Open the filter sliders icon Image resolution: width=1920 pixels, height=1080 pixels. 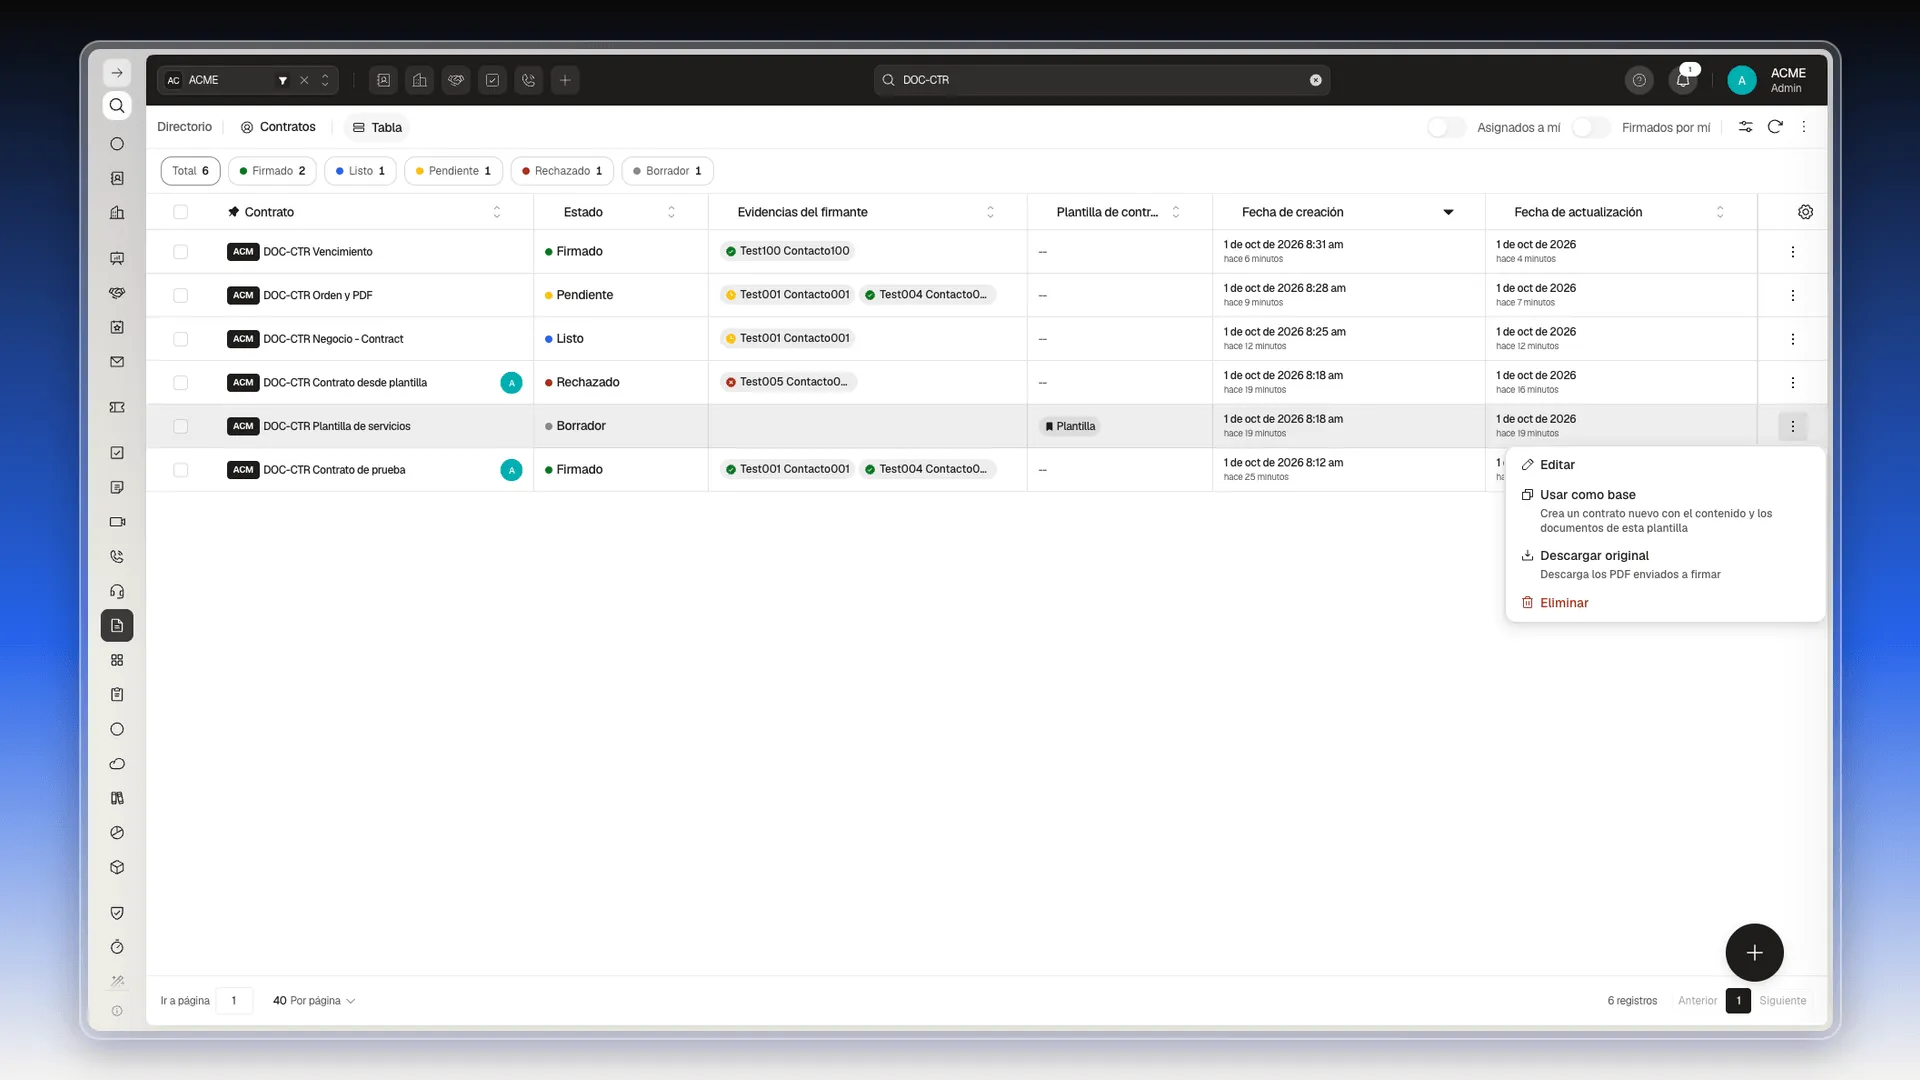pos(1745,127)
